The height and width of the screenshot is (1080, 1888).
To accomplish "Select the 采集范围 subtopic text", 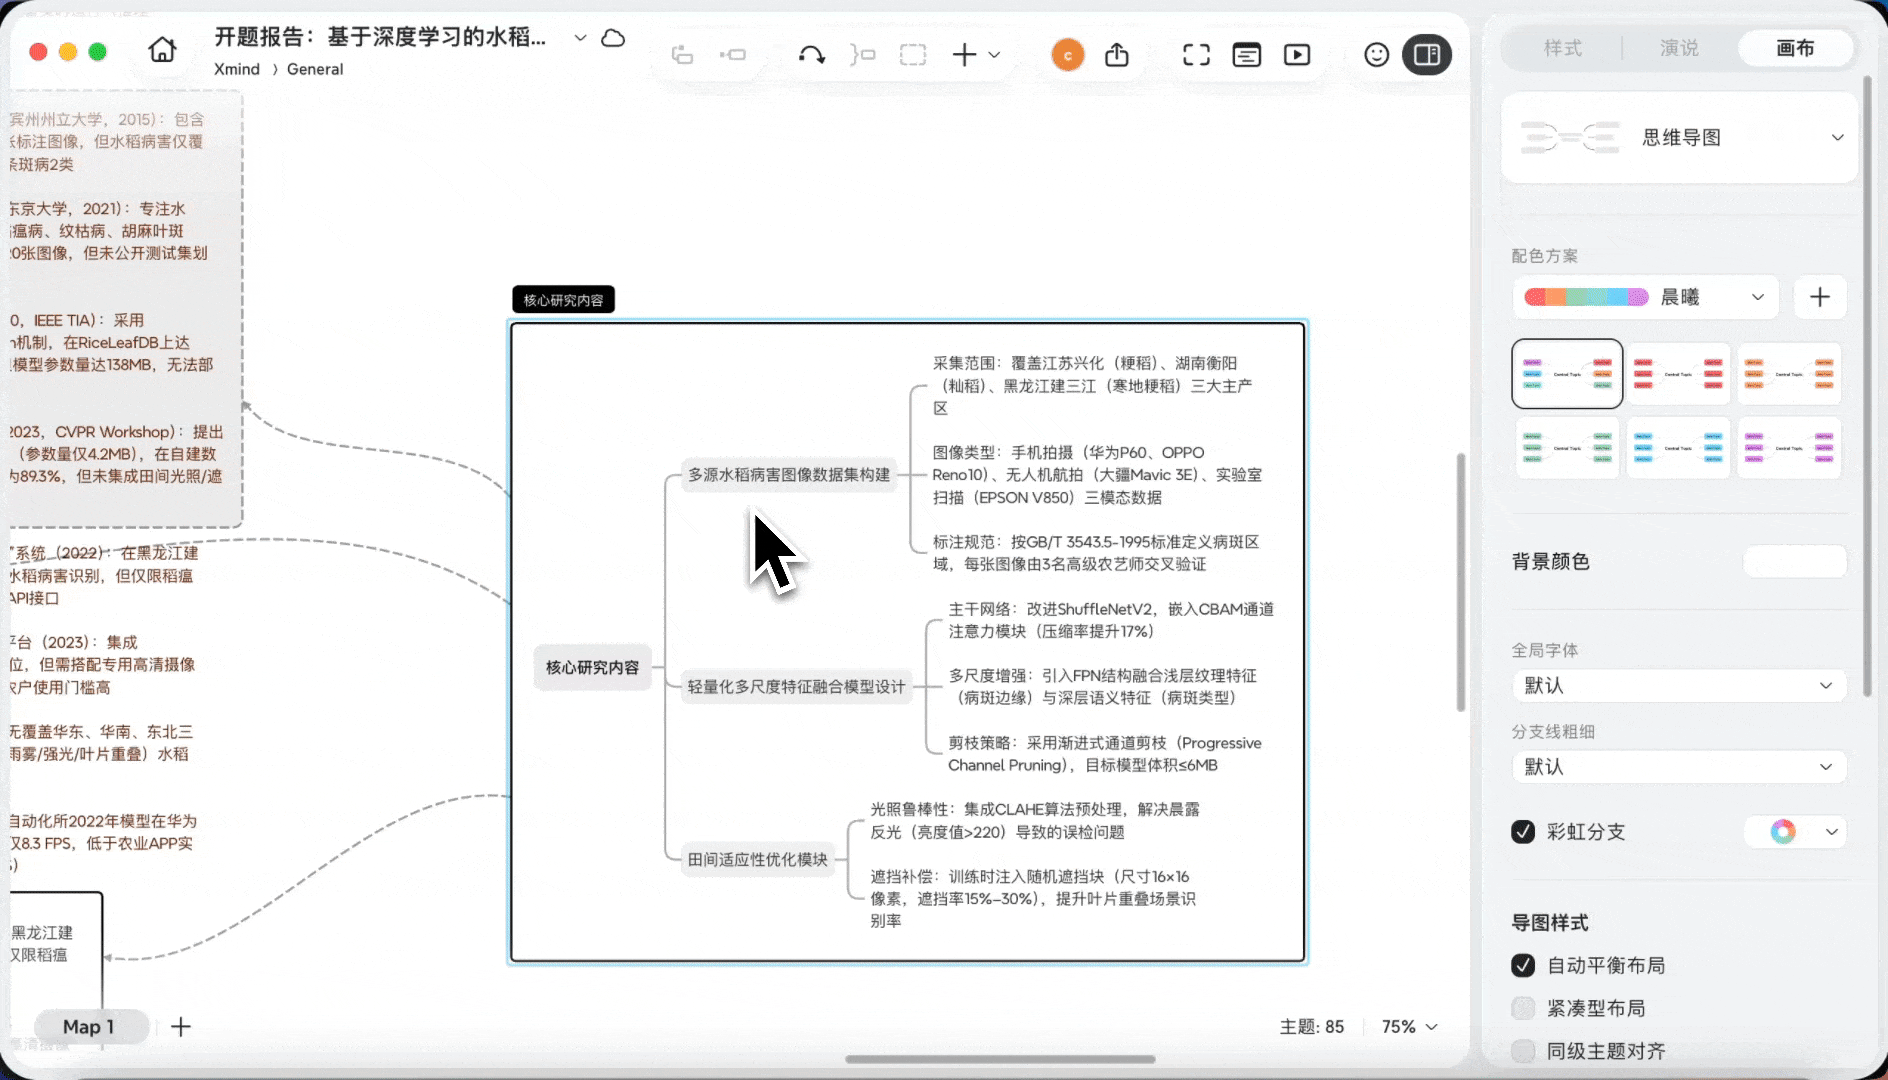I will (1093, 386).
